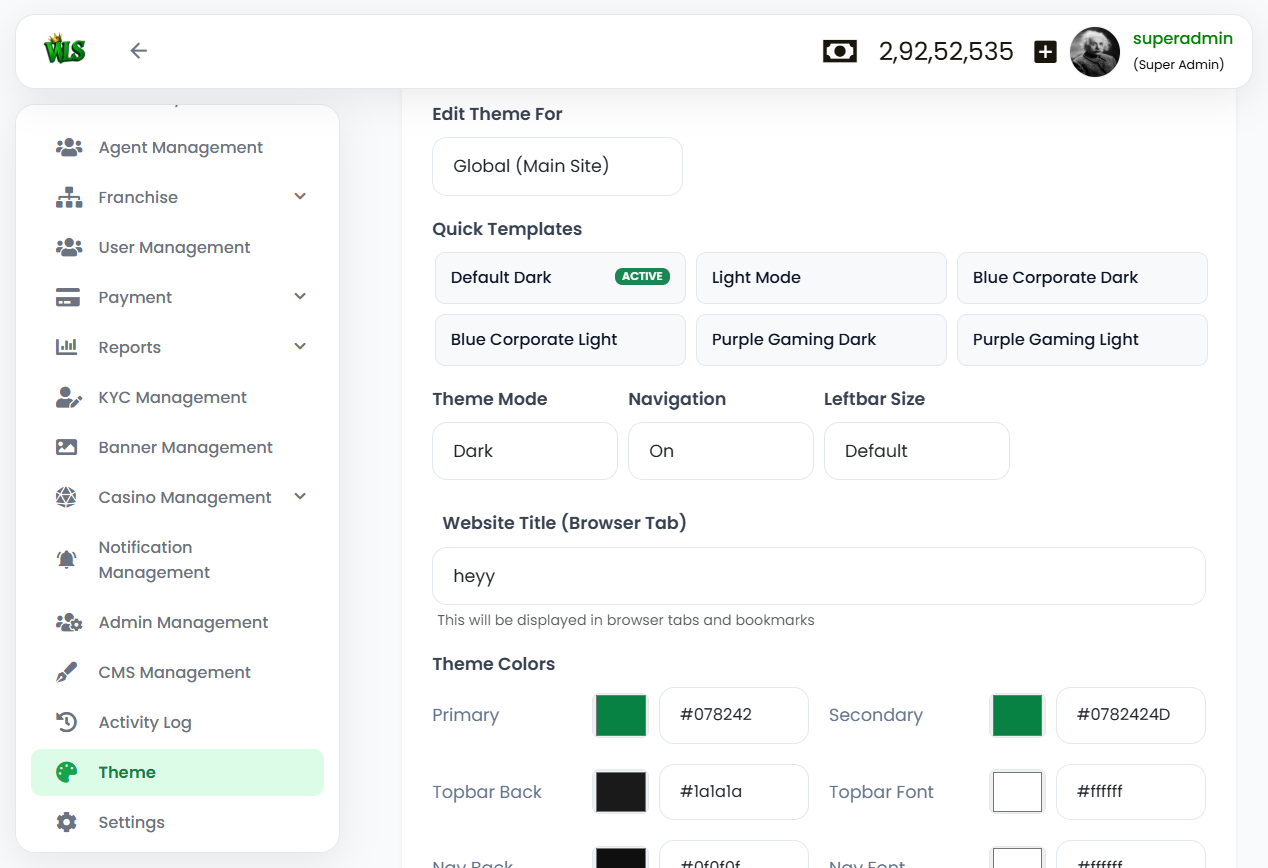
Task: Open Activity Log history icon
Action: tap(67, 722)
